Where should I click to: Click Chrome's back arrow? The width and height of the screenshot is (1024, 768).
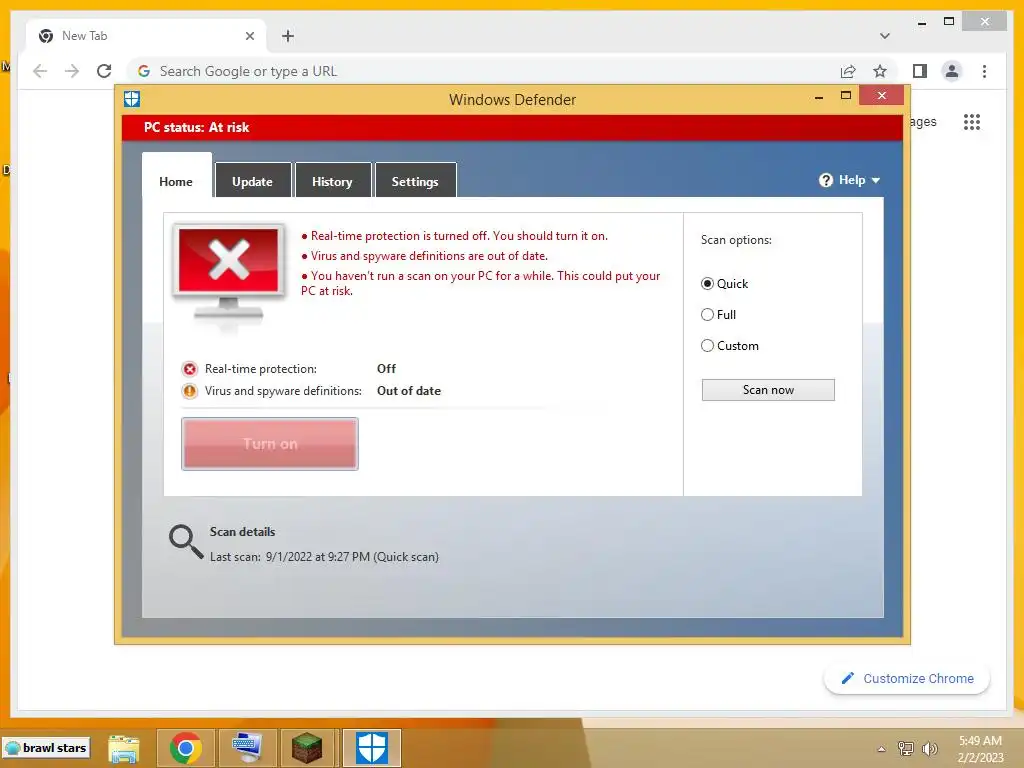pyautogui.click(x=40, y=71)
